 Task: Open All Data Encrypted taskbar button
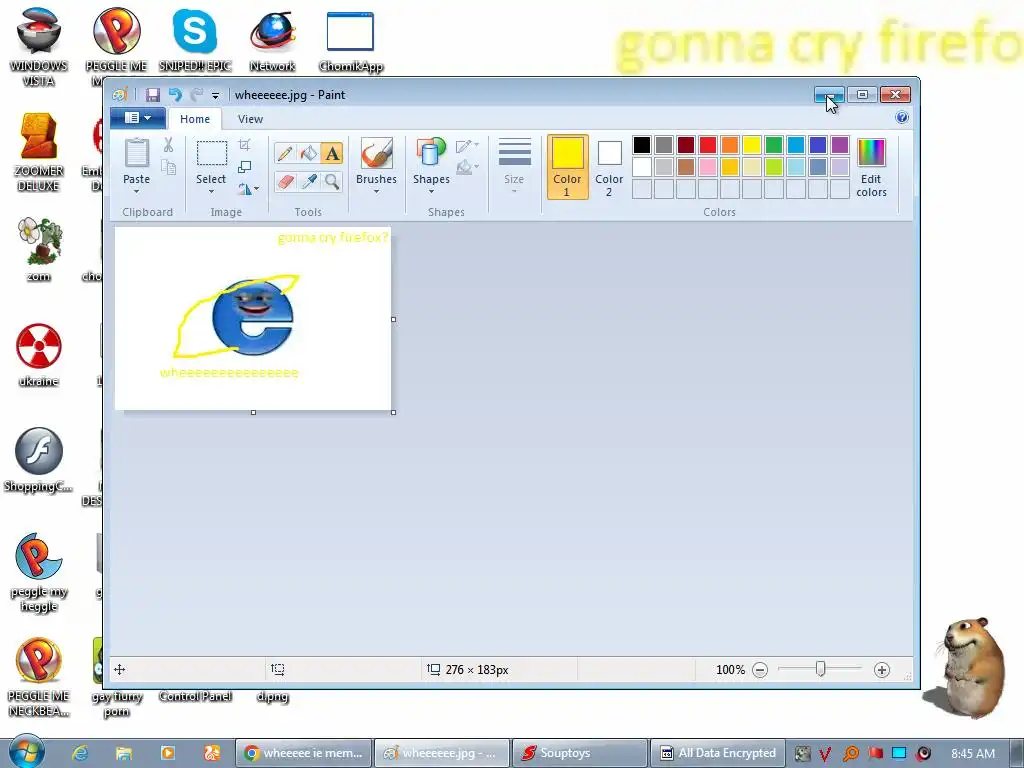(x=718, y=753)
